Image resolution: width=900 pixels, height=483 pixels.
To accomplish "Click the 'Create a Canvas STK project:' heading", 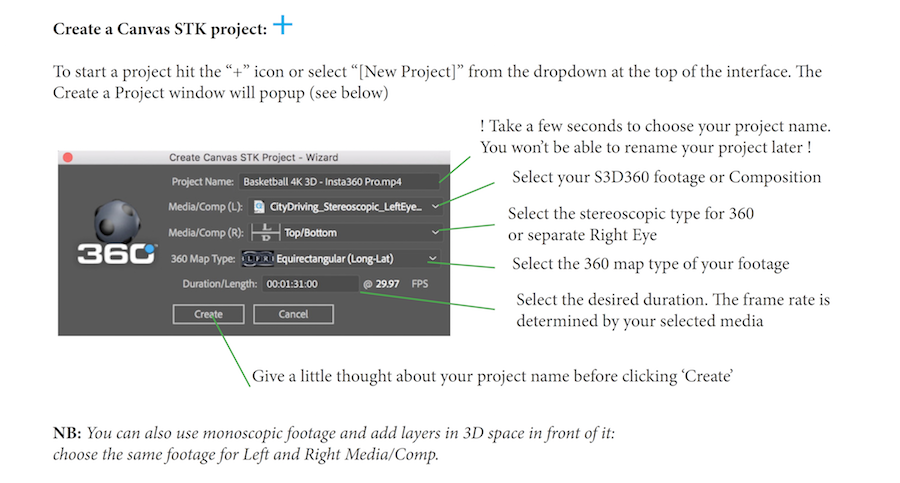I will (x=160, y=29).
